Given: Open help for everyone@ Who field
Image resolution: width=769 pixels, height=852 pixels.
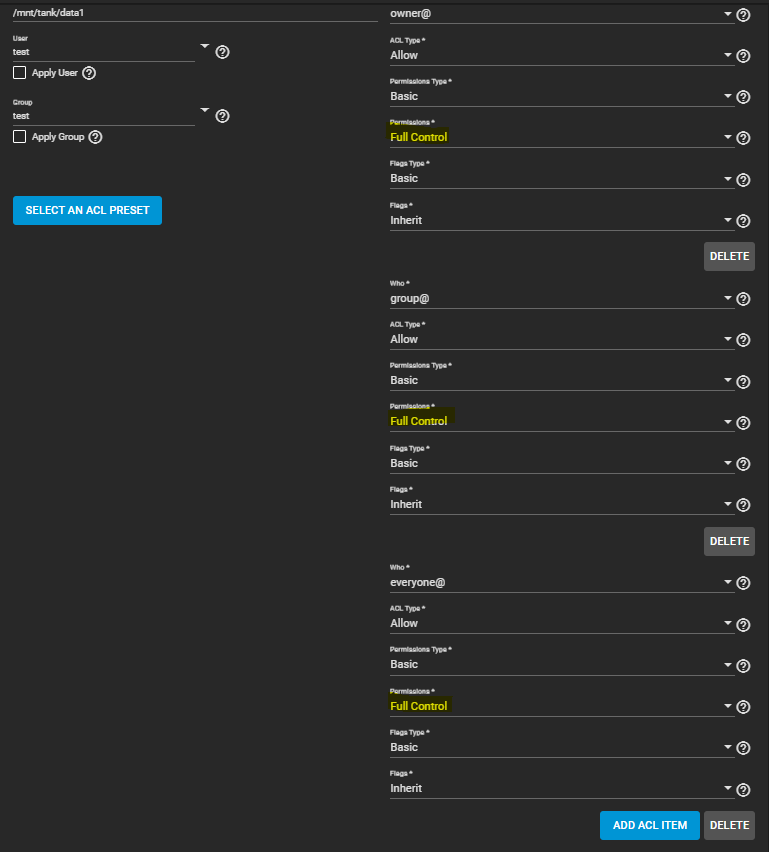Looking at the screenshot, I should [743, 583].
